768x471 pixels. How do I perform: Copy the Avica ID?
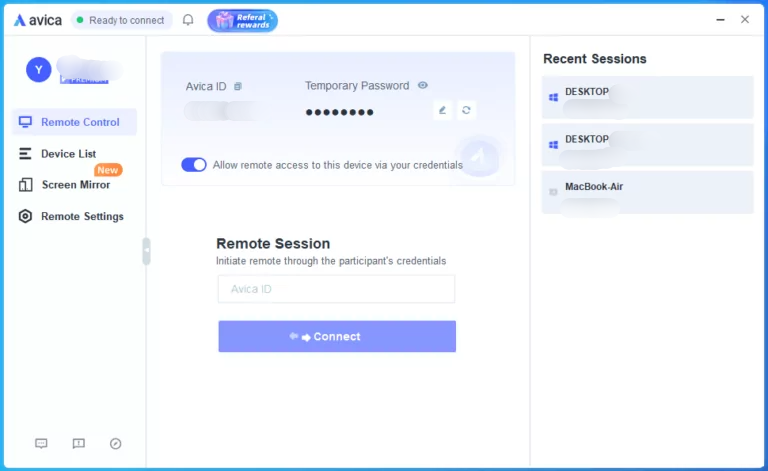pos(238,86)
